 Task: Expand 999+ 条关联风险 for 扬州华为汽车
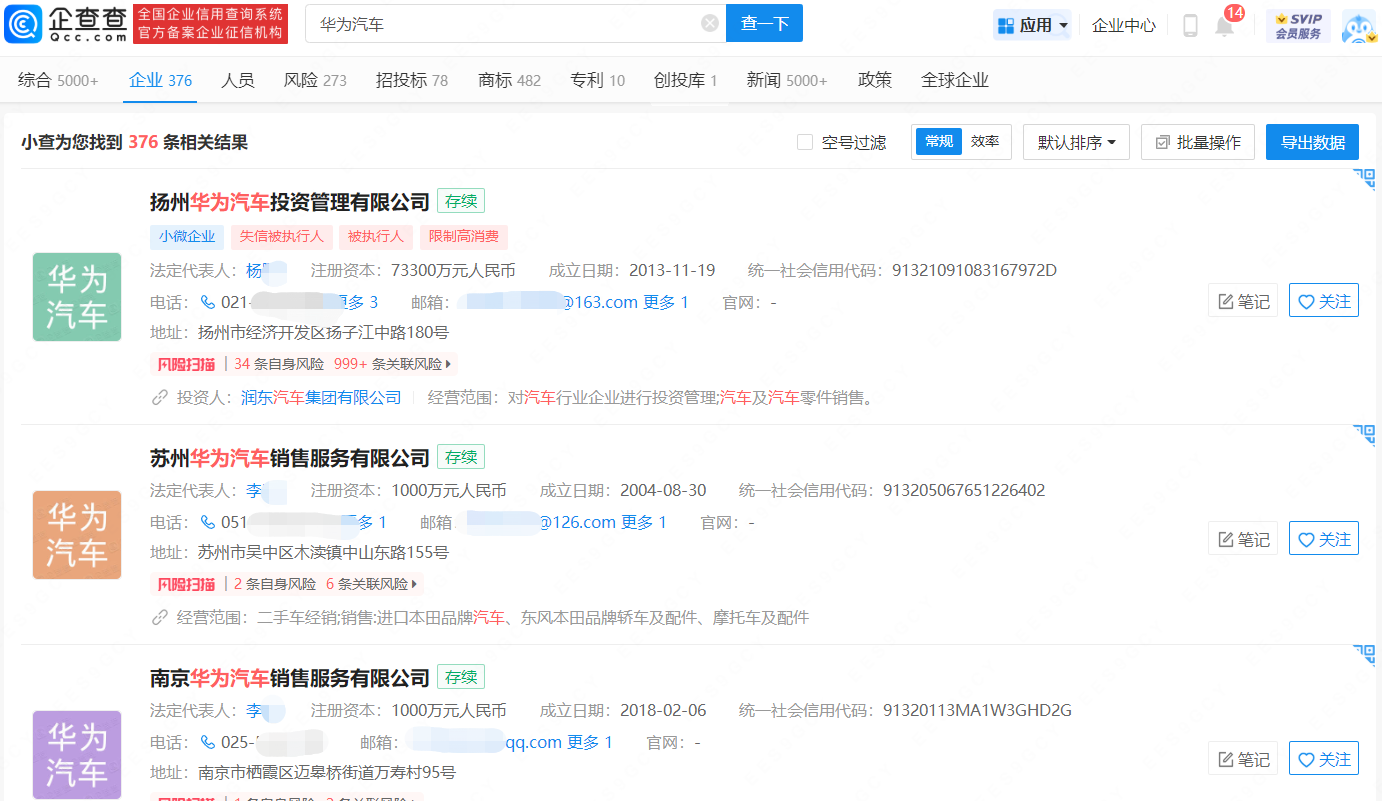point(393,364)
